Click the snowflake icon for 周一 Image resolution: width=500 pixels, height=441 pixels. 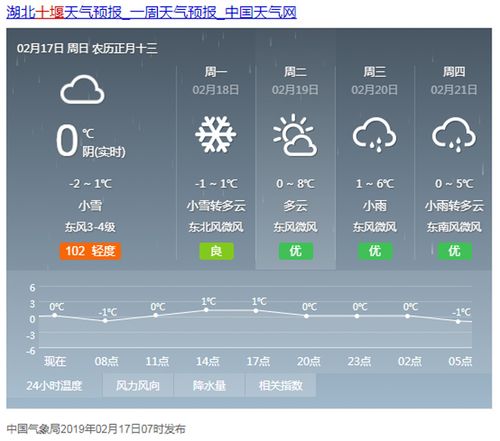coord(216,134)
